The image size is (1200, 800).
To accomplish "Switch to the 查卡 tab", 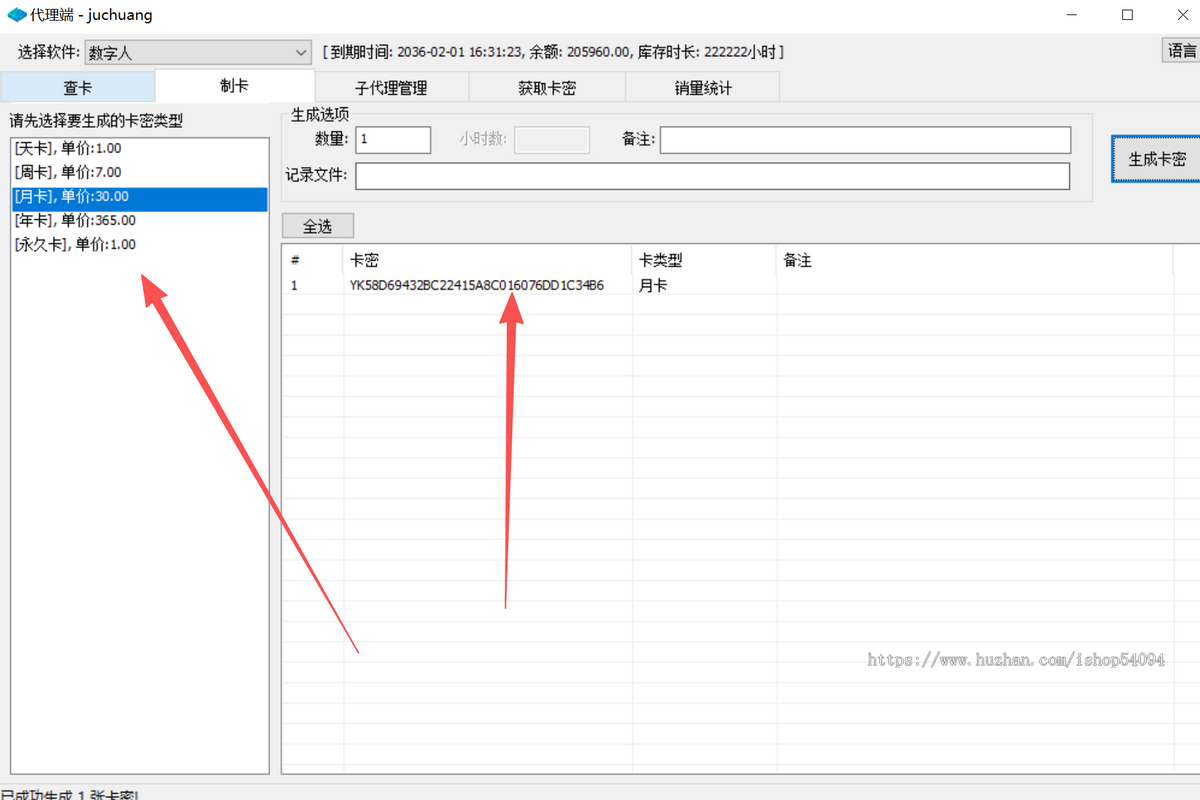I will coord(78,88).
